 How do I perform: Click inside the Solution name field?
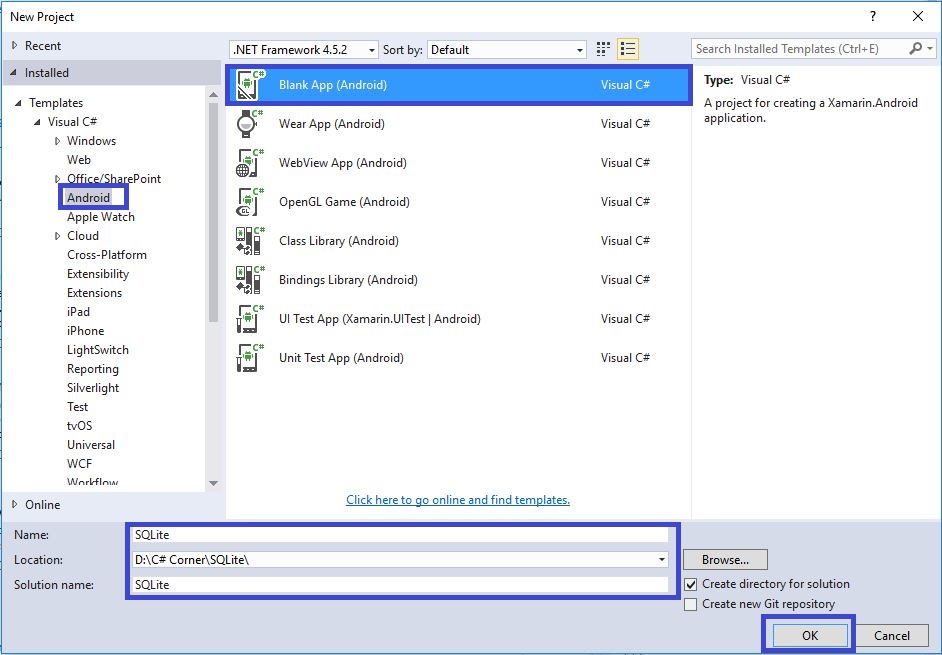click(400, 584)
